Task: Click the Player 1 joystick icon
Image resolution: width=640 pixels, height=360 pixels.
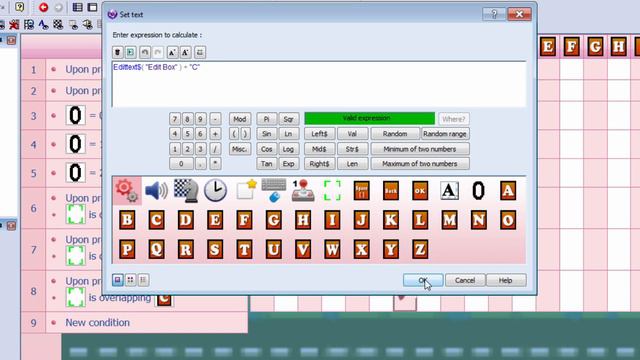Action: click(303, 191)
